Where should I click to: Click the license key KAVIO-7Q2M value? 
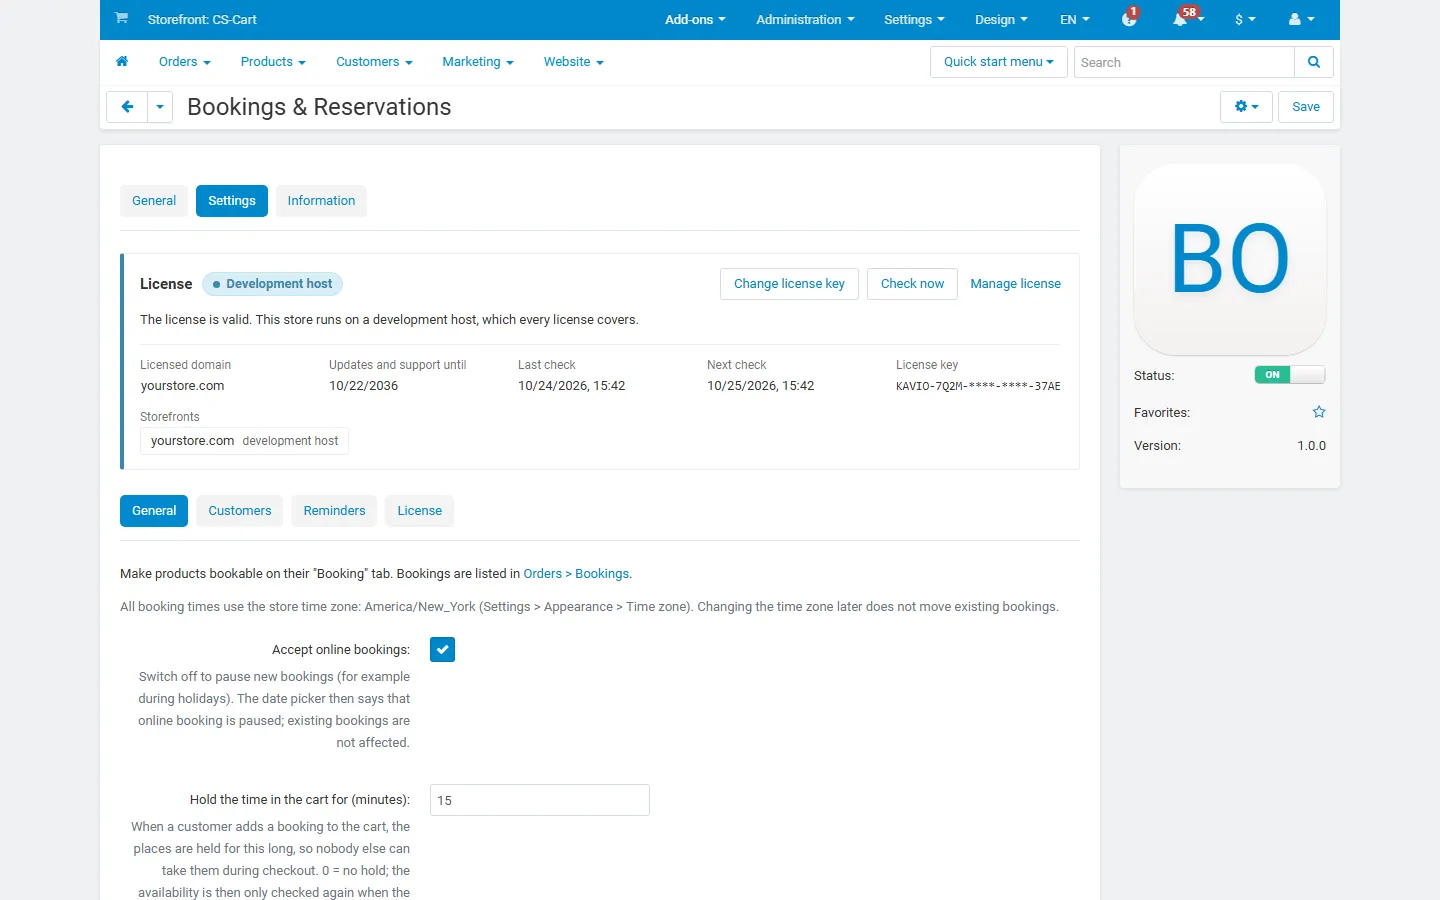978,386
